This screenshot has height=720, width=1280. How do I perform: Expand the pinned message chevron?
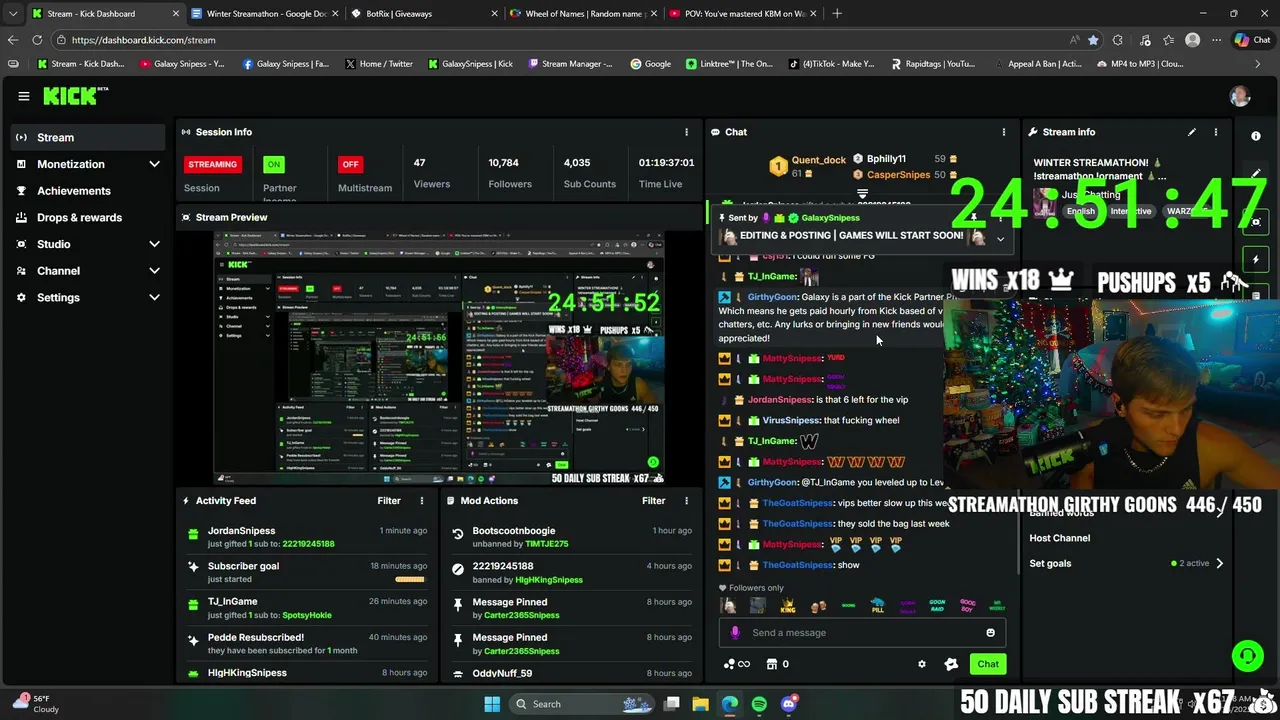click(x=1000, y=239)
